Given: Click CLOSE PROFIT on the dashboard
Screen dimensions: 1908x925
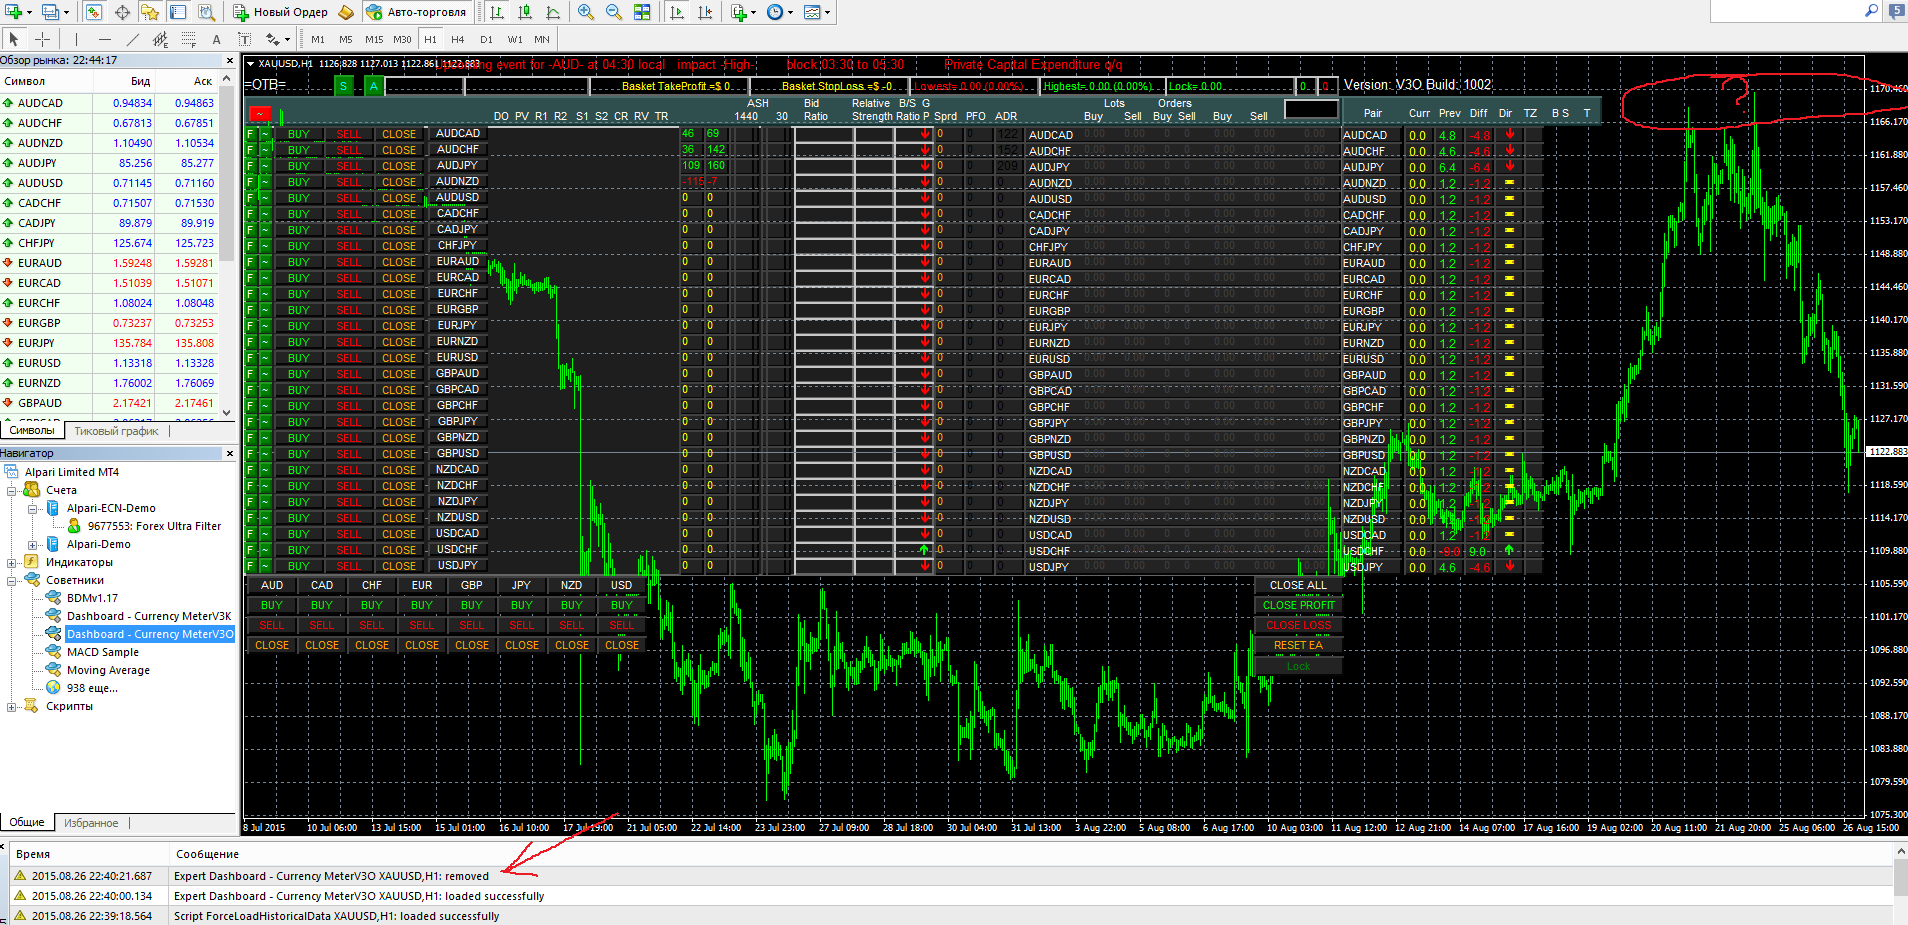Looking at the screenshot, I should click(1298, 605).
